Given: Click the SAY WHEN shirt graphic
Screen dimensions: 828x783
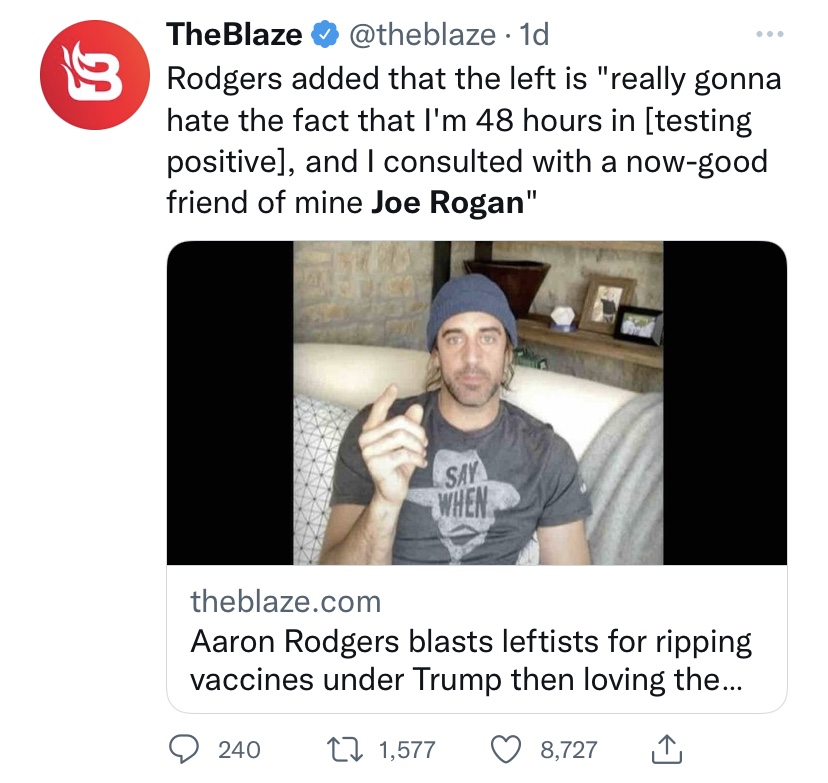Looking at the screenshot, I should [460, 486].
